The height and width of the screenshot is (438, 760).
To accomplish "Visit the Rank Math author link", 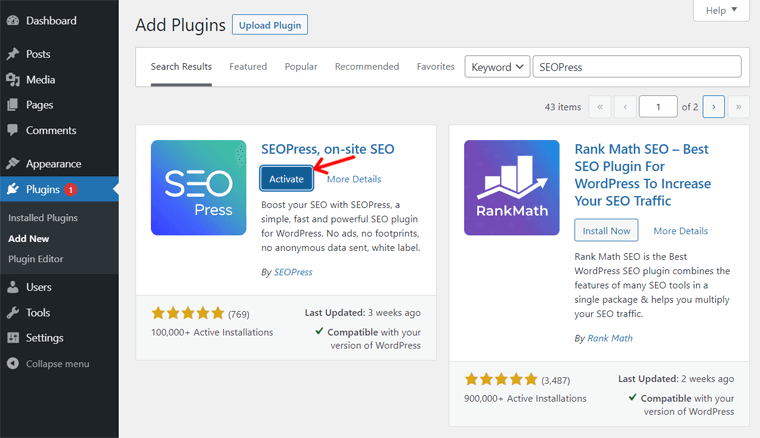I will (610, 338).
